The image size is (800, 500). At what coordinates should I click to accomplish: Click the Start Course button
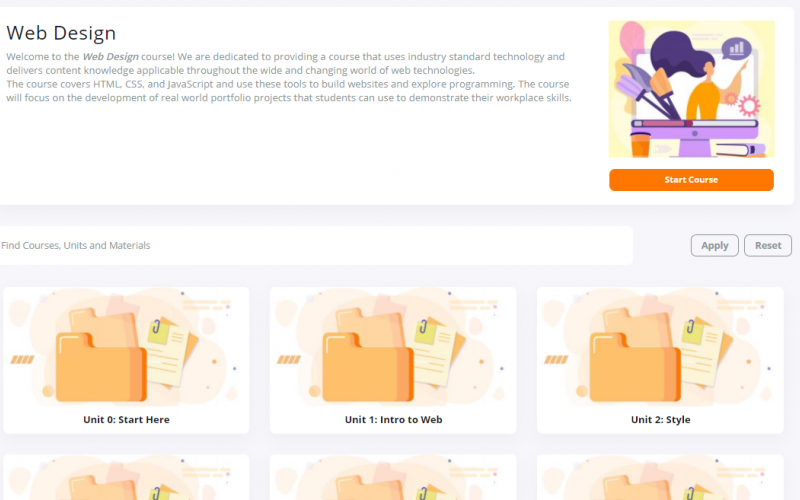pos(691,180)
